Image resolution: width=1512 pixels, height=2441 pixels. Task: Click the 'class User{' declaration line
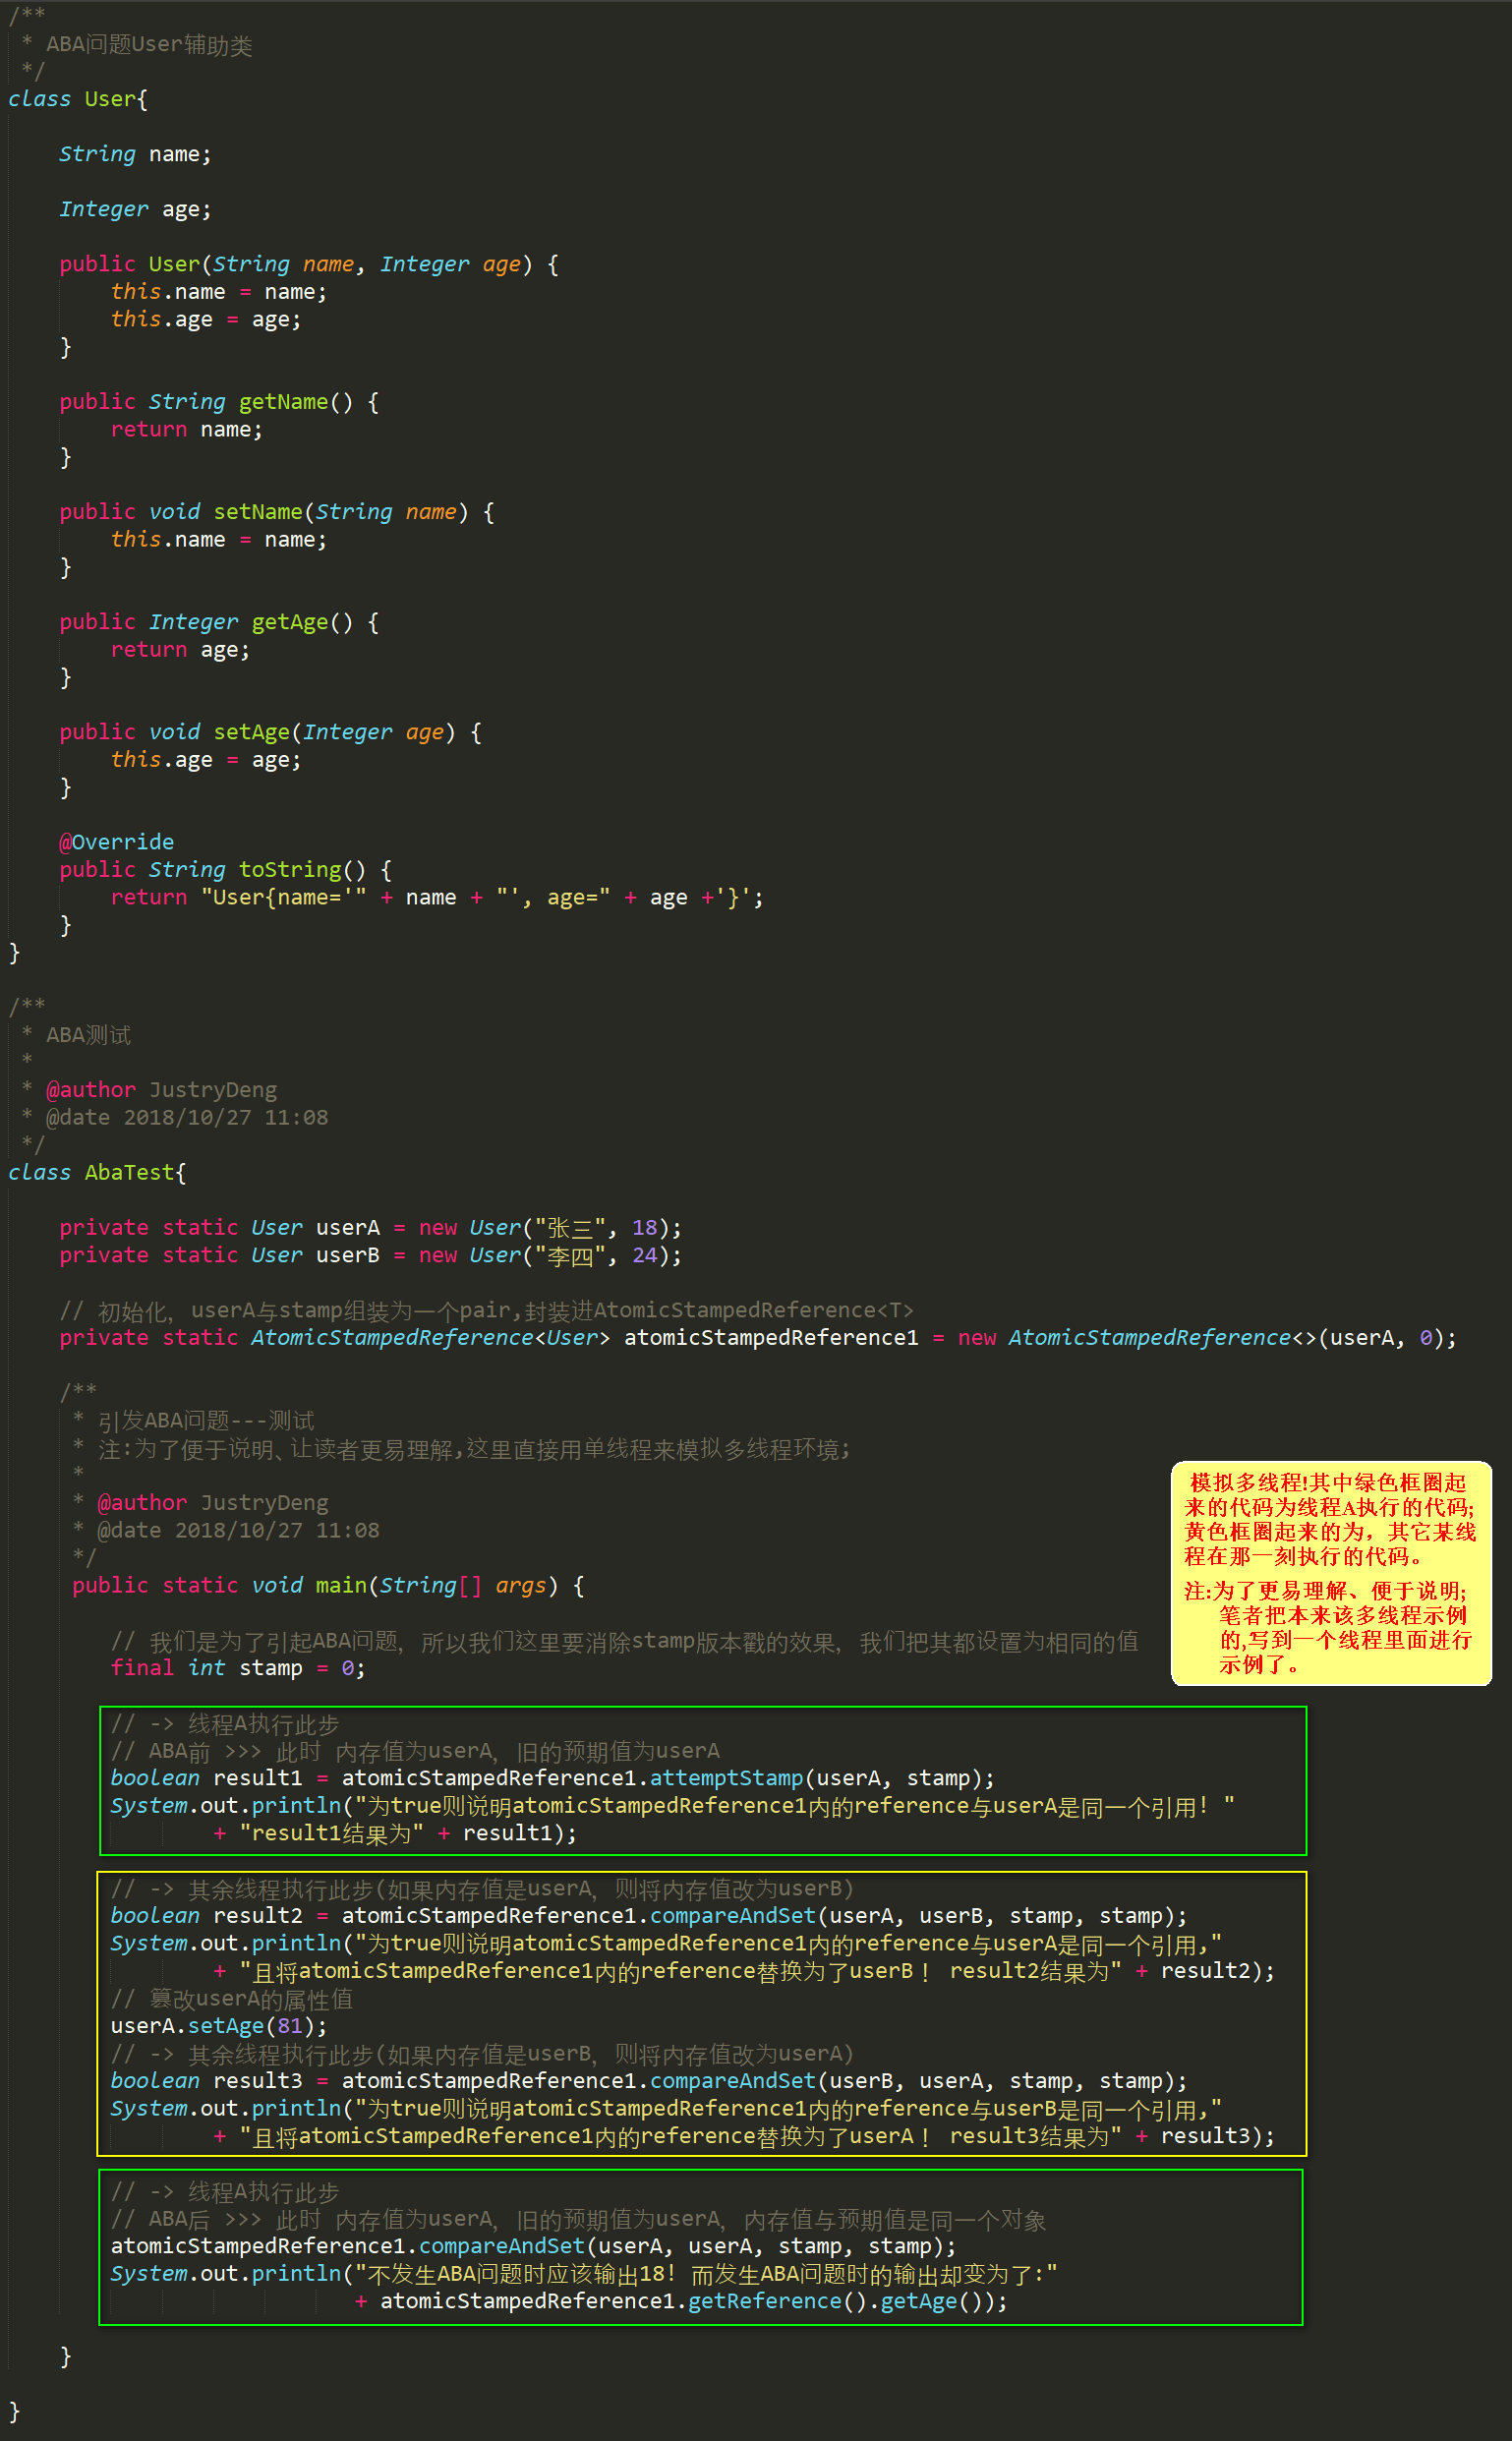click(78, 99)
